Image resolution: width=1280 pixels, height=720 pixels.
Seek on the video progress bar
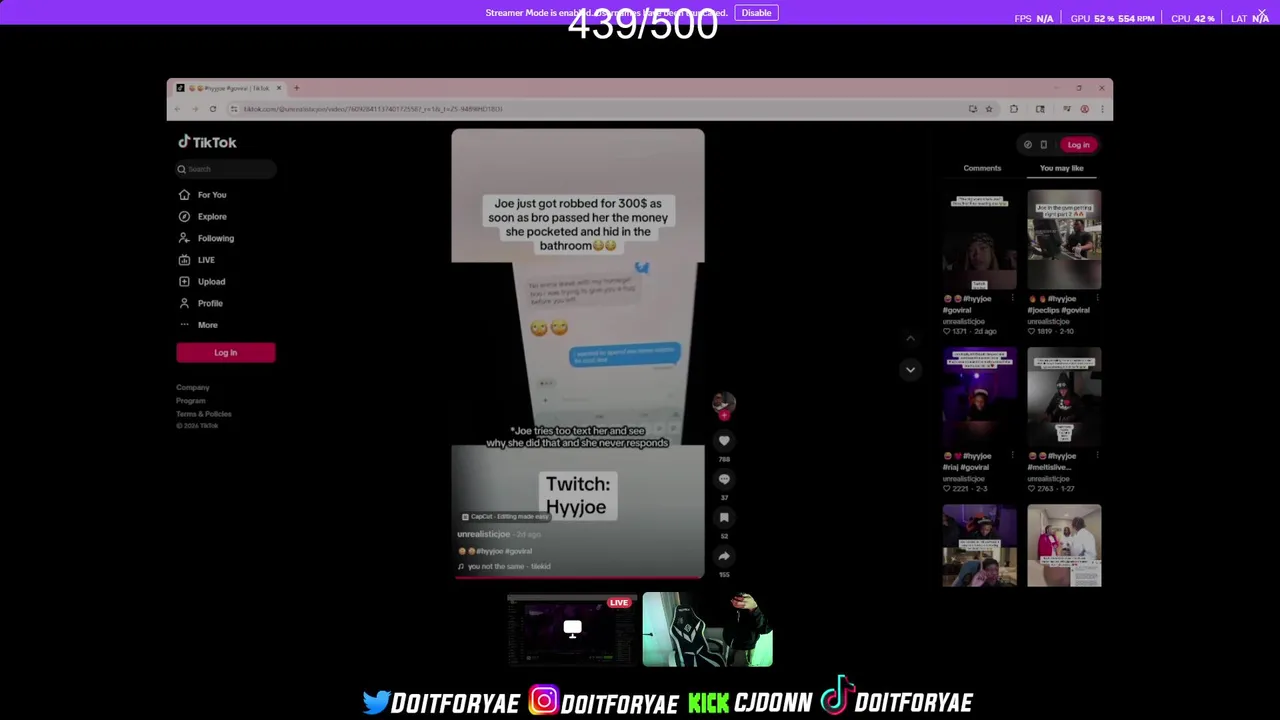click(x=578, y=576)
